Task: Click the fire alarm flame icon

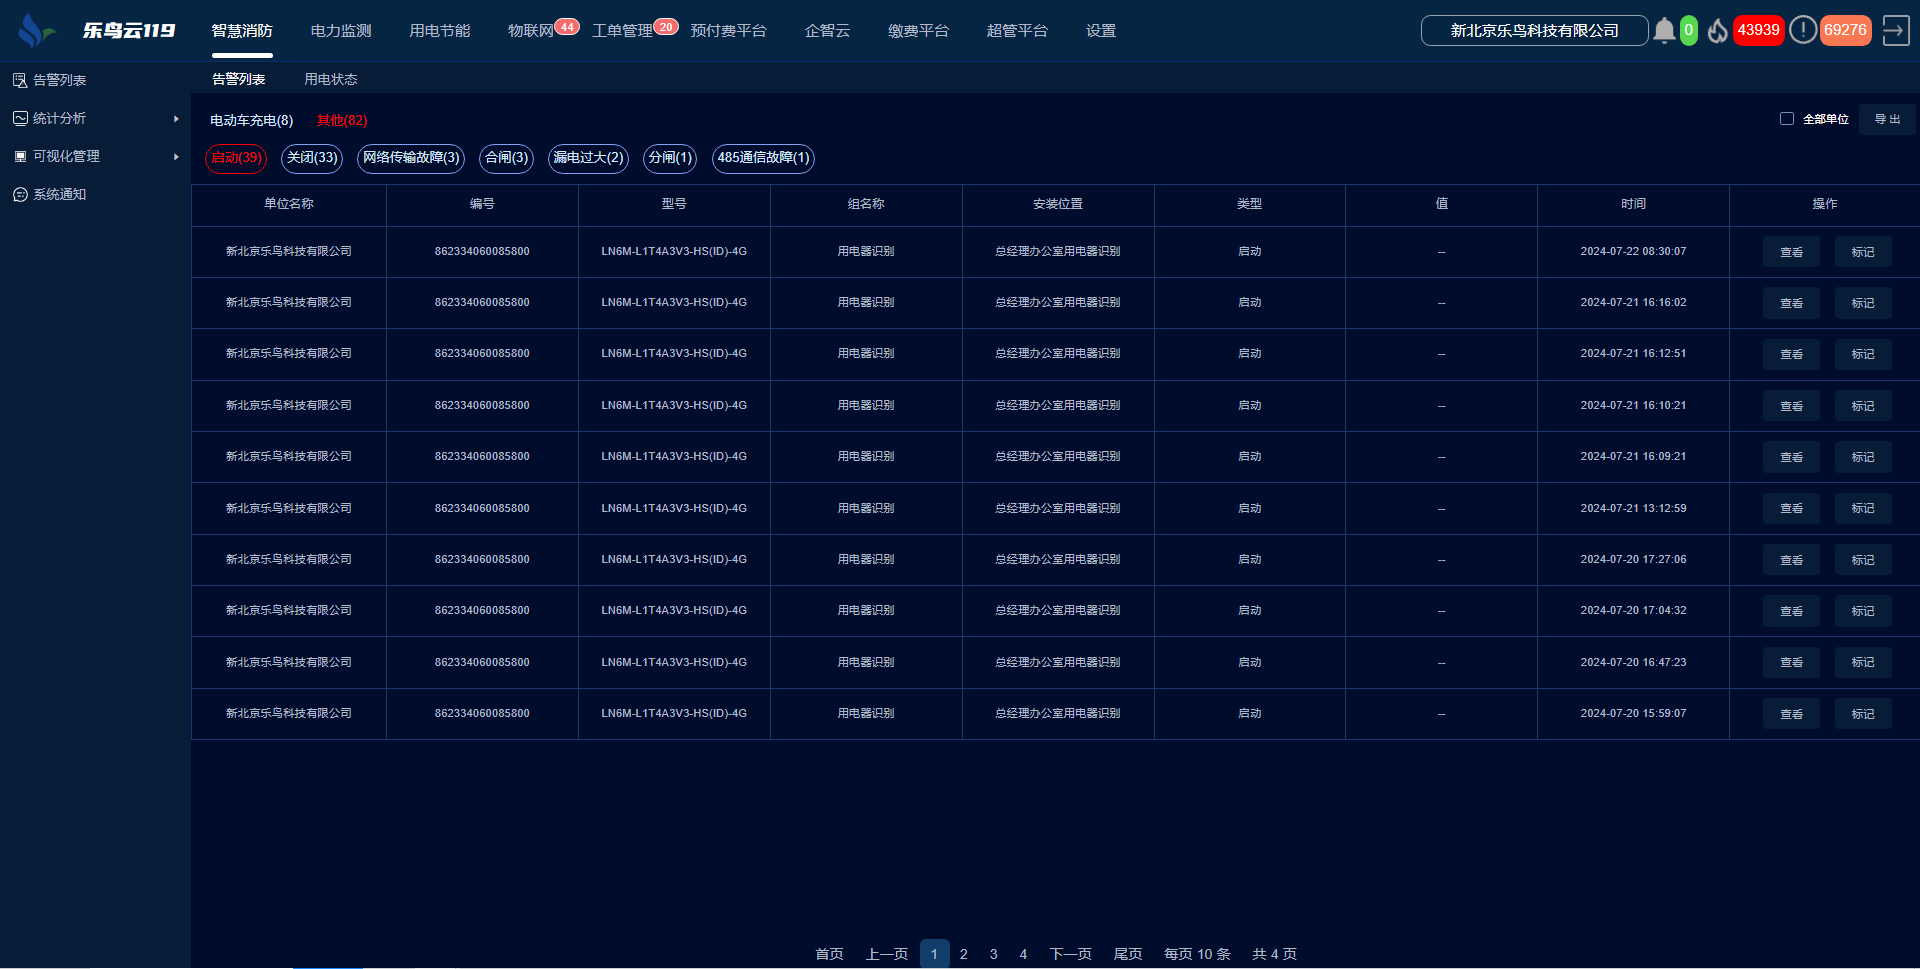Action: point(1717,31)
